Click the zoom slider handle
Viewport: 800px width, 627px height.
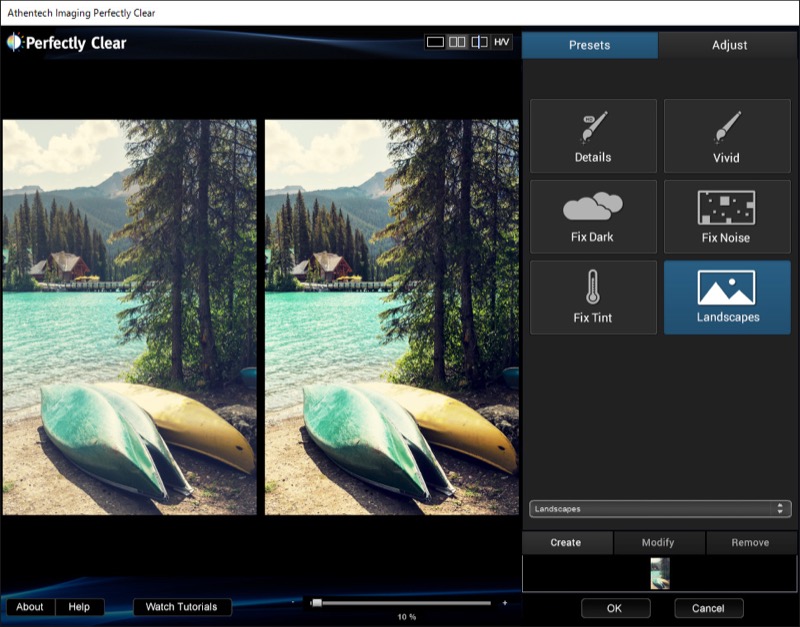317,603
